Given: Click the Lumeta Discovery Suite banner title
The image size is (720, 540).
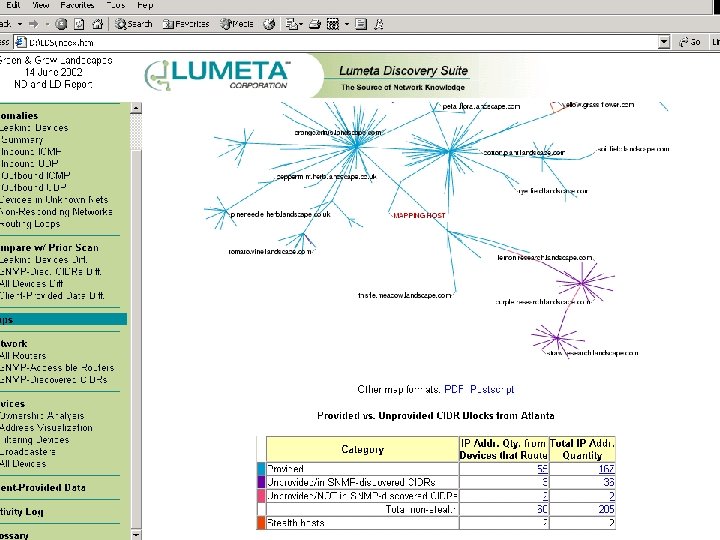Looking at the screenshot, I should pos(403,71).
